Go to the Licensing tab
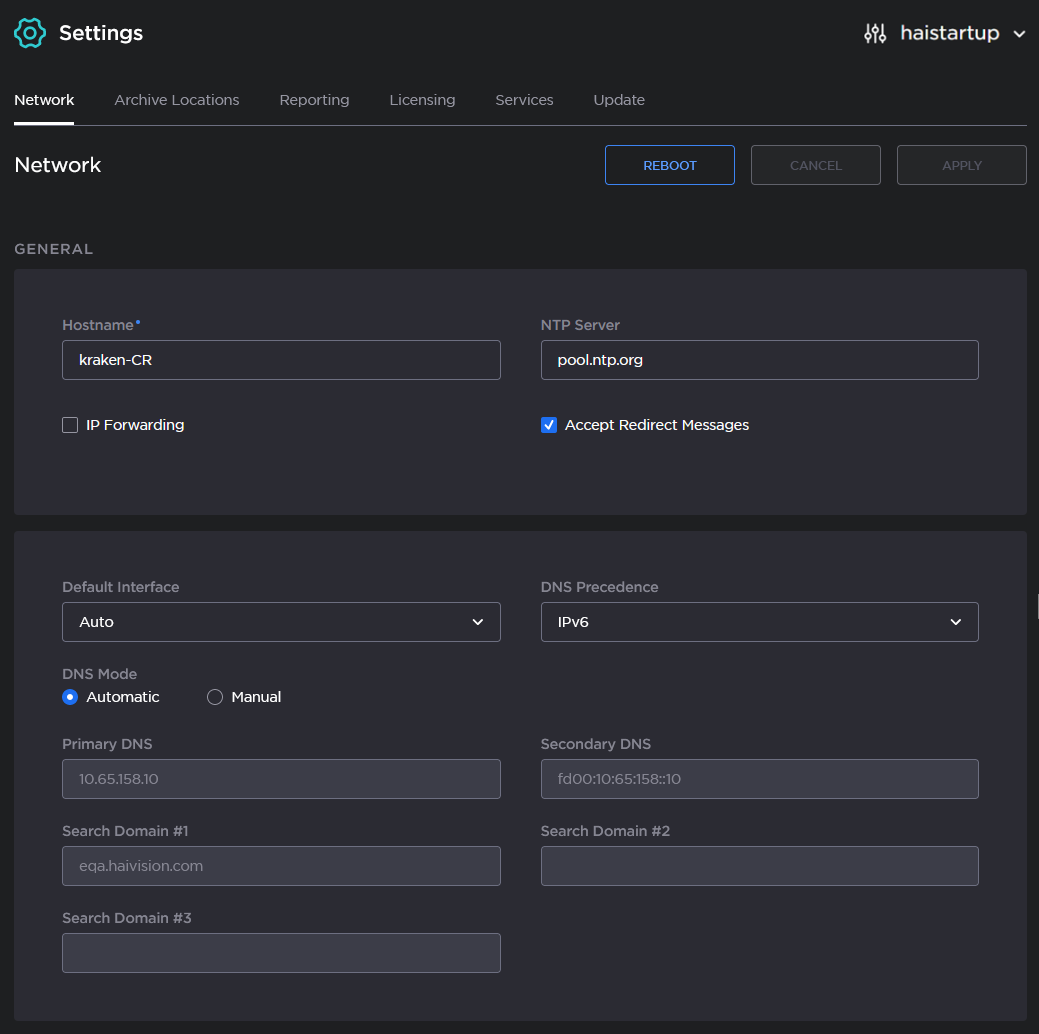The width and height of the screenshot is (1039, 1034). (x=422, y=100)
